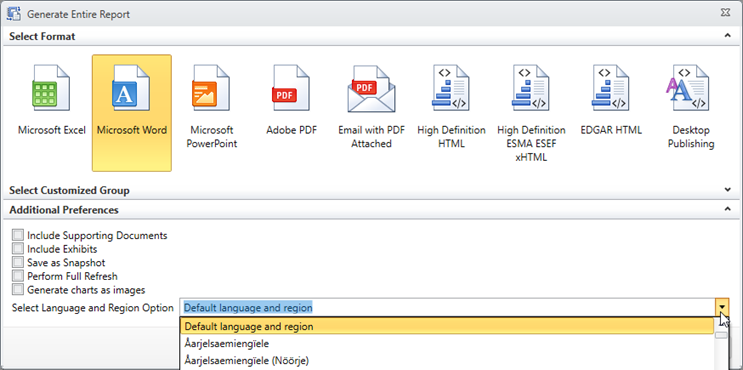This screenshot has height=370, width=743.
Task: Collapse the Additional Preferences section
Action: pos(727,209)
